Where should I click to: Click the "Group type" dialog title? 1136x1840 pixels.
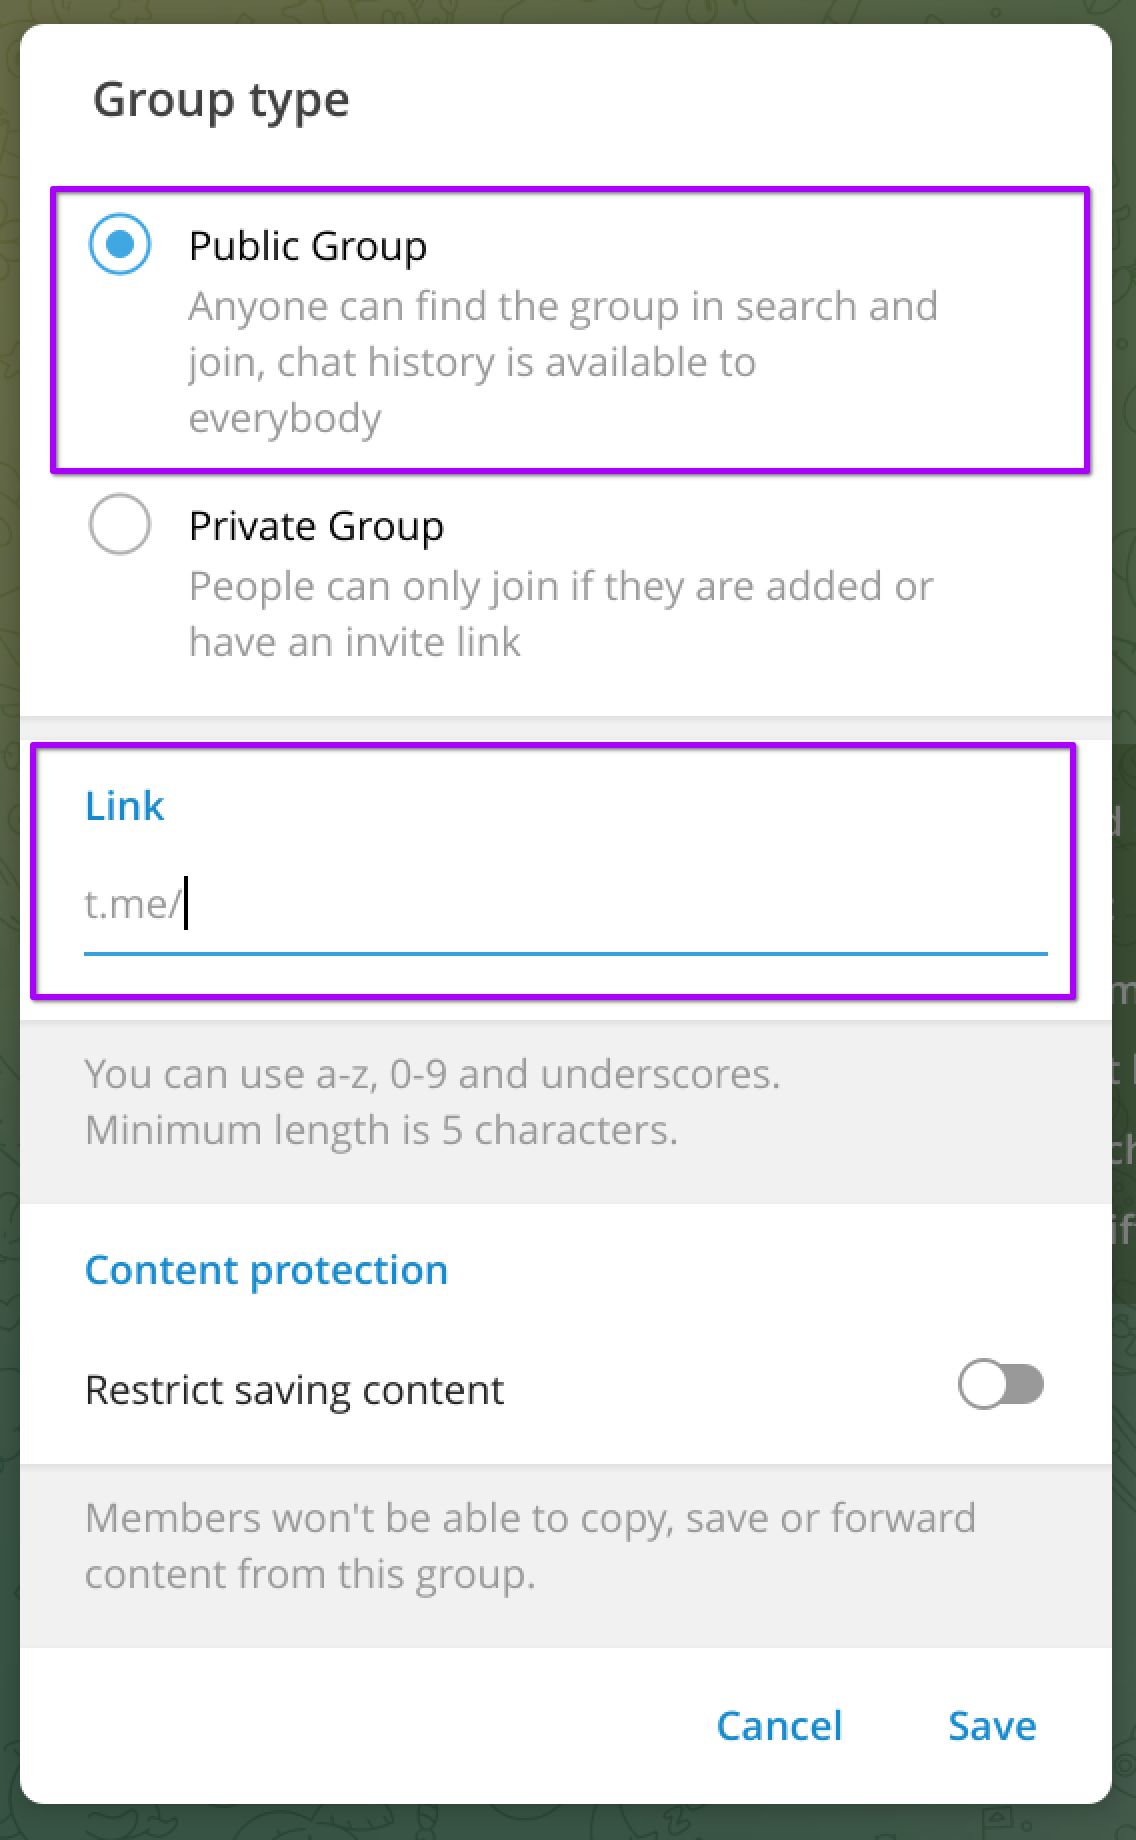[x=221, y=100]
